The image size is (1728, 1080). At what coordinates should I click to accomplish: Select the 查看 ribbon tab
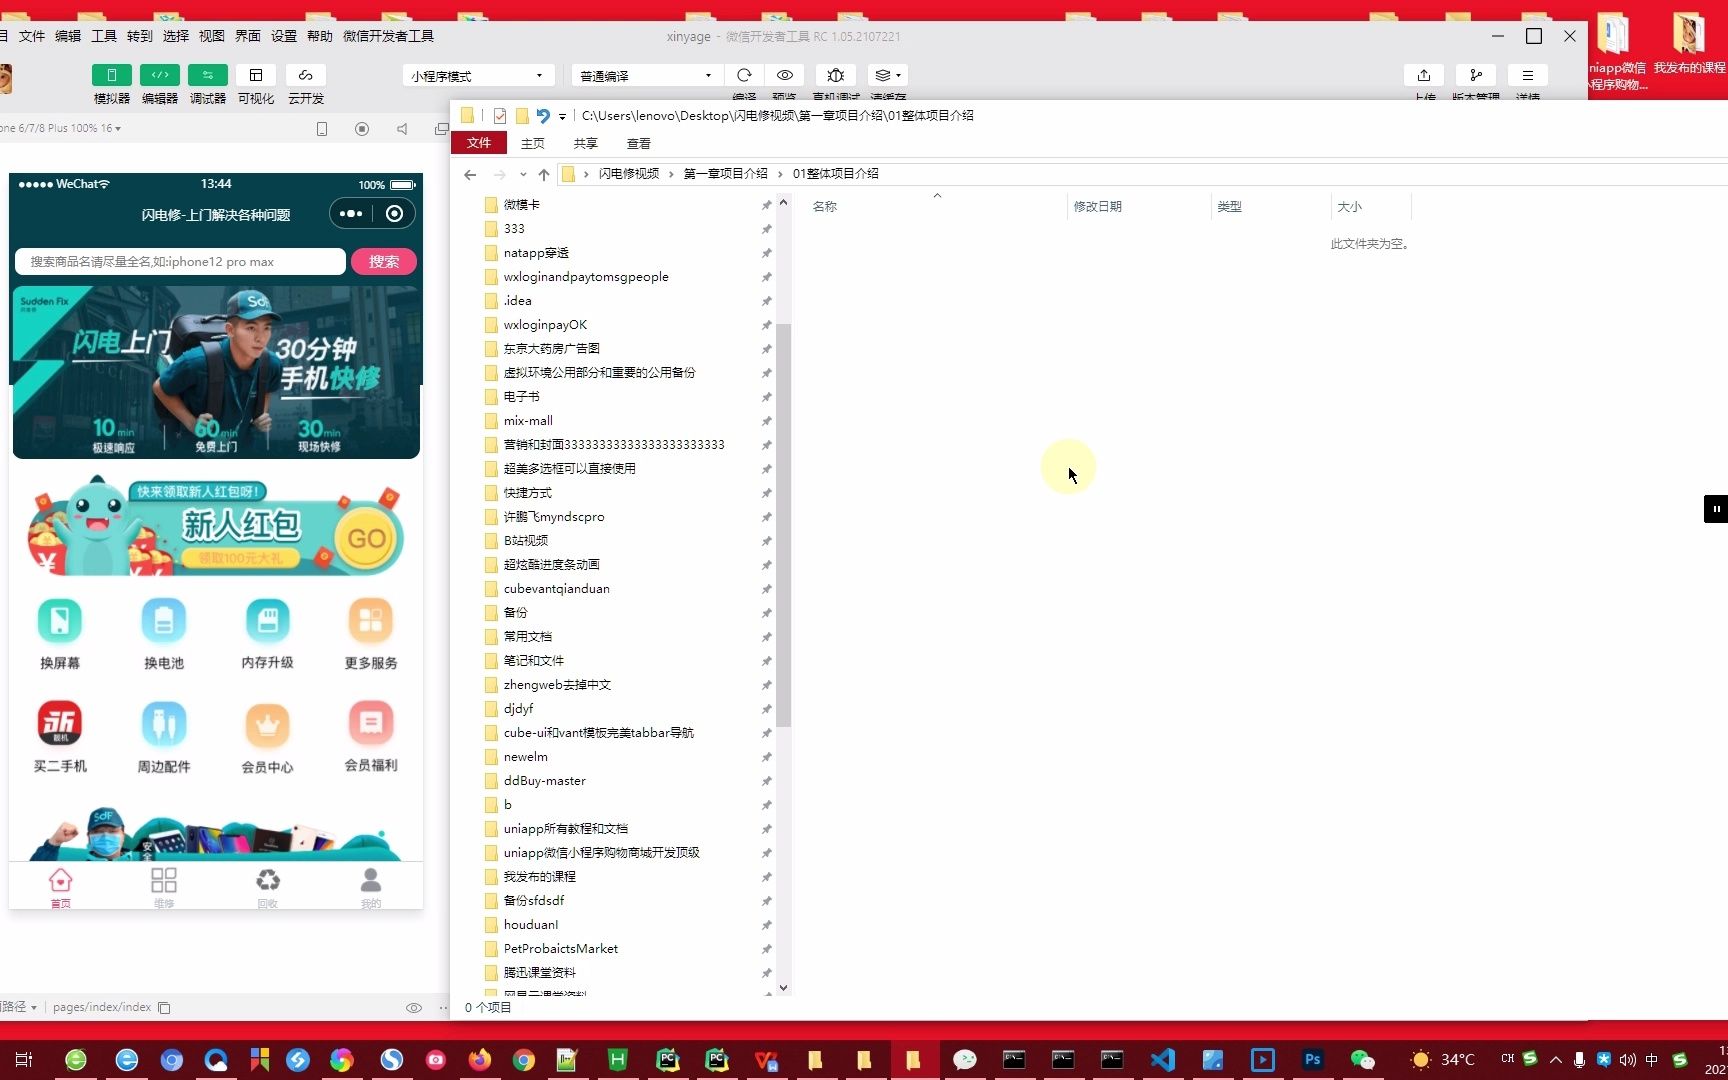(639, 143)
